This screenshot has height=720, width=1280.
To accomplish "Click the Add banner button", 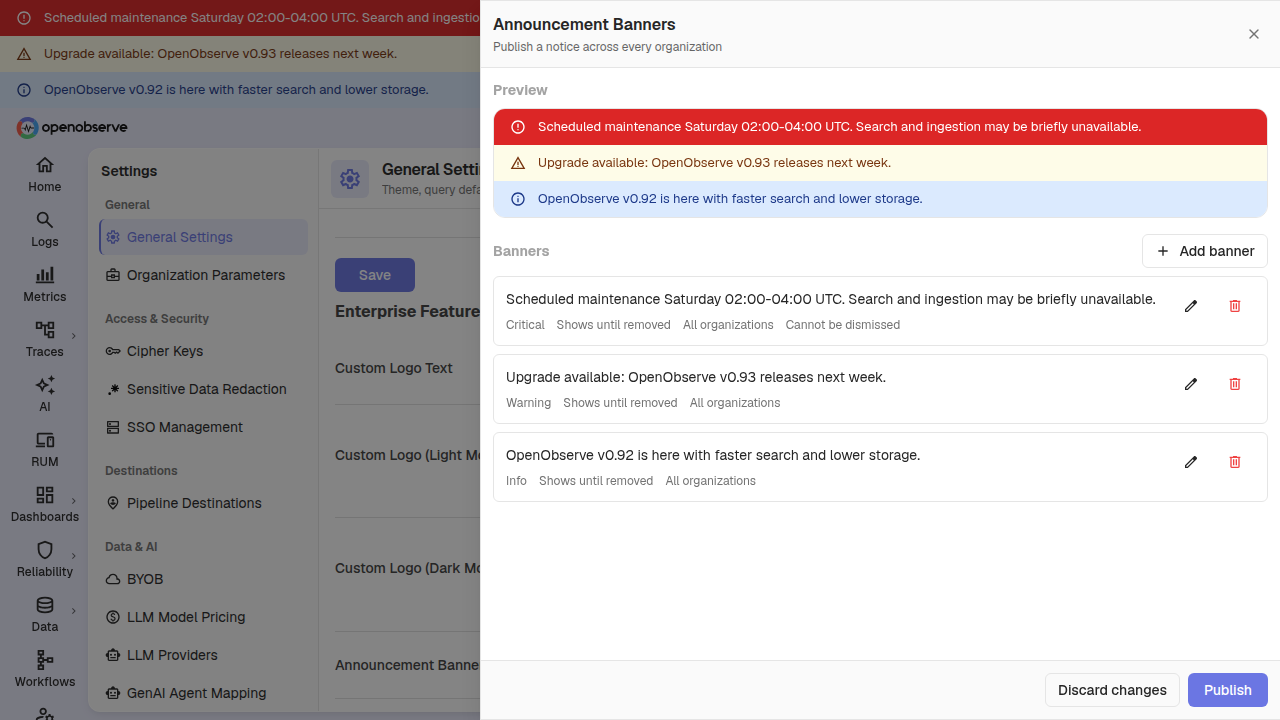I will [1205, 251].
